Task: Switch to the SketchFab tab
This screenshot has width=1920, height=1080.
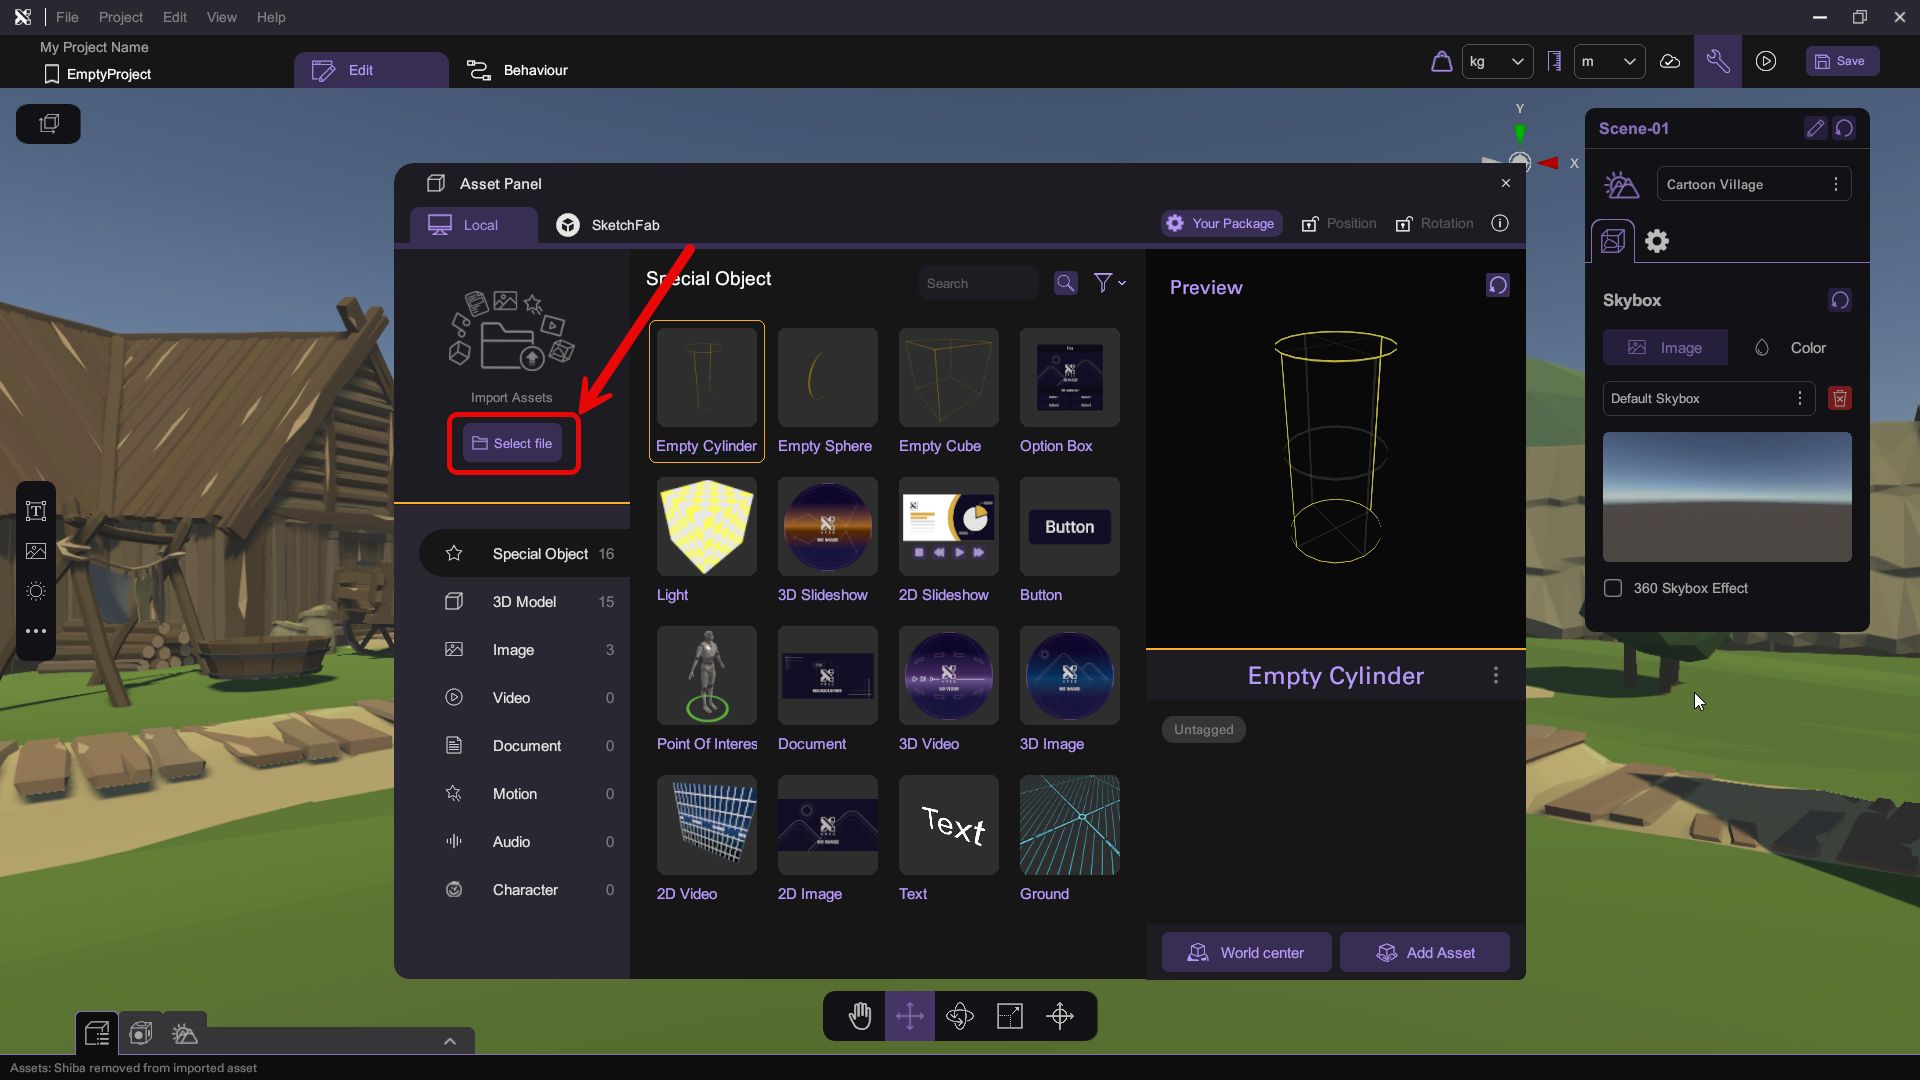Action: click(x=608, y=225)
